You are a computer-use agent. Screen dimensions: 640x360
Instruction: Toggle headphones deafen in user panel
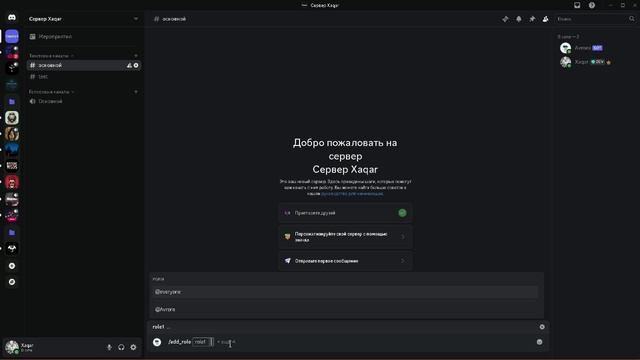coord(121,347)
